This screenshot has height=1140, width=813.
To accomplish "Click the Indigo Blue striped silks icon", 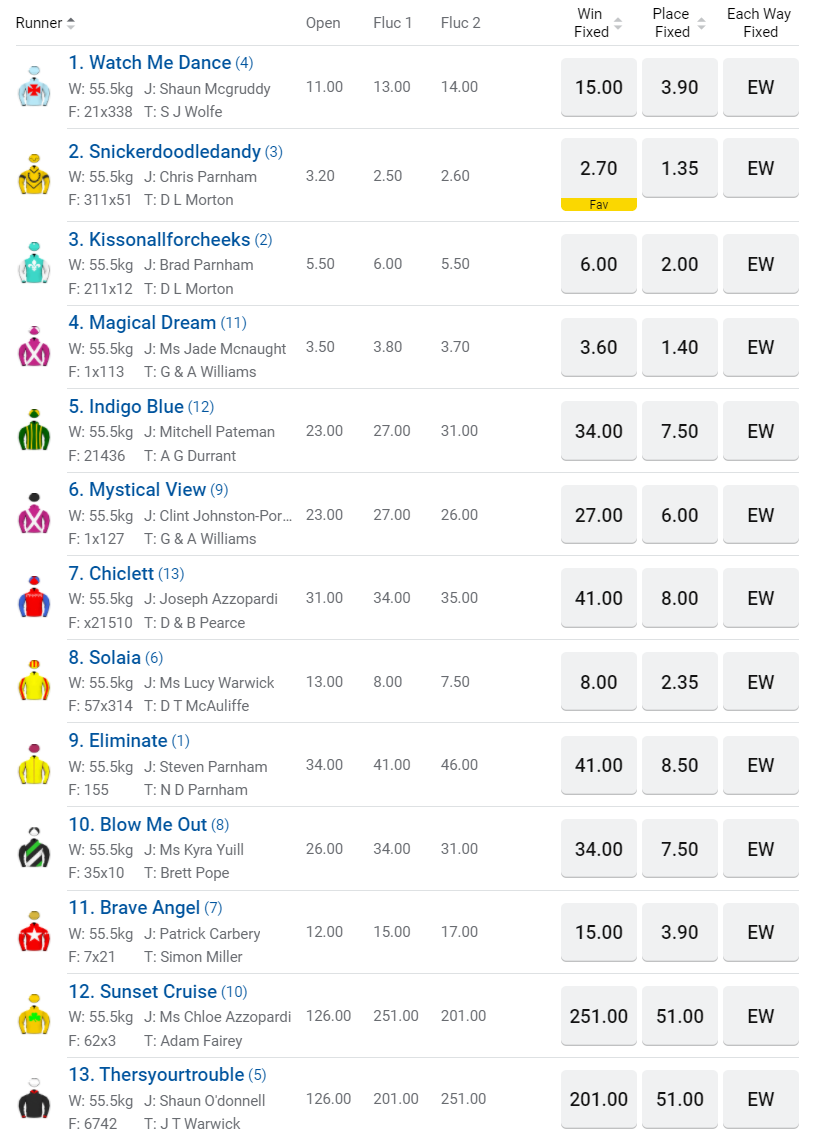I will coord(34,430).
